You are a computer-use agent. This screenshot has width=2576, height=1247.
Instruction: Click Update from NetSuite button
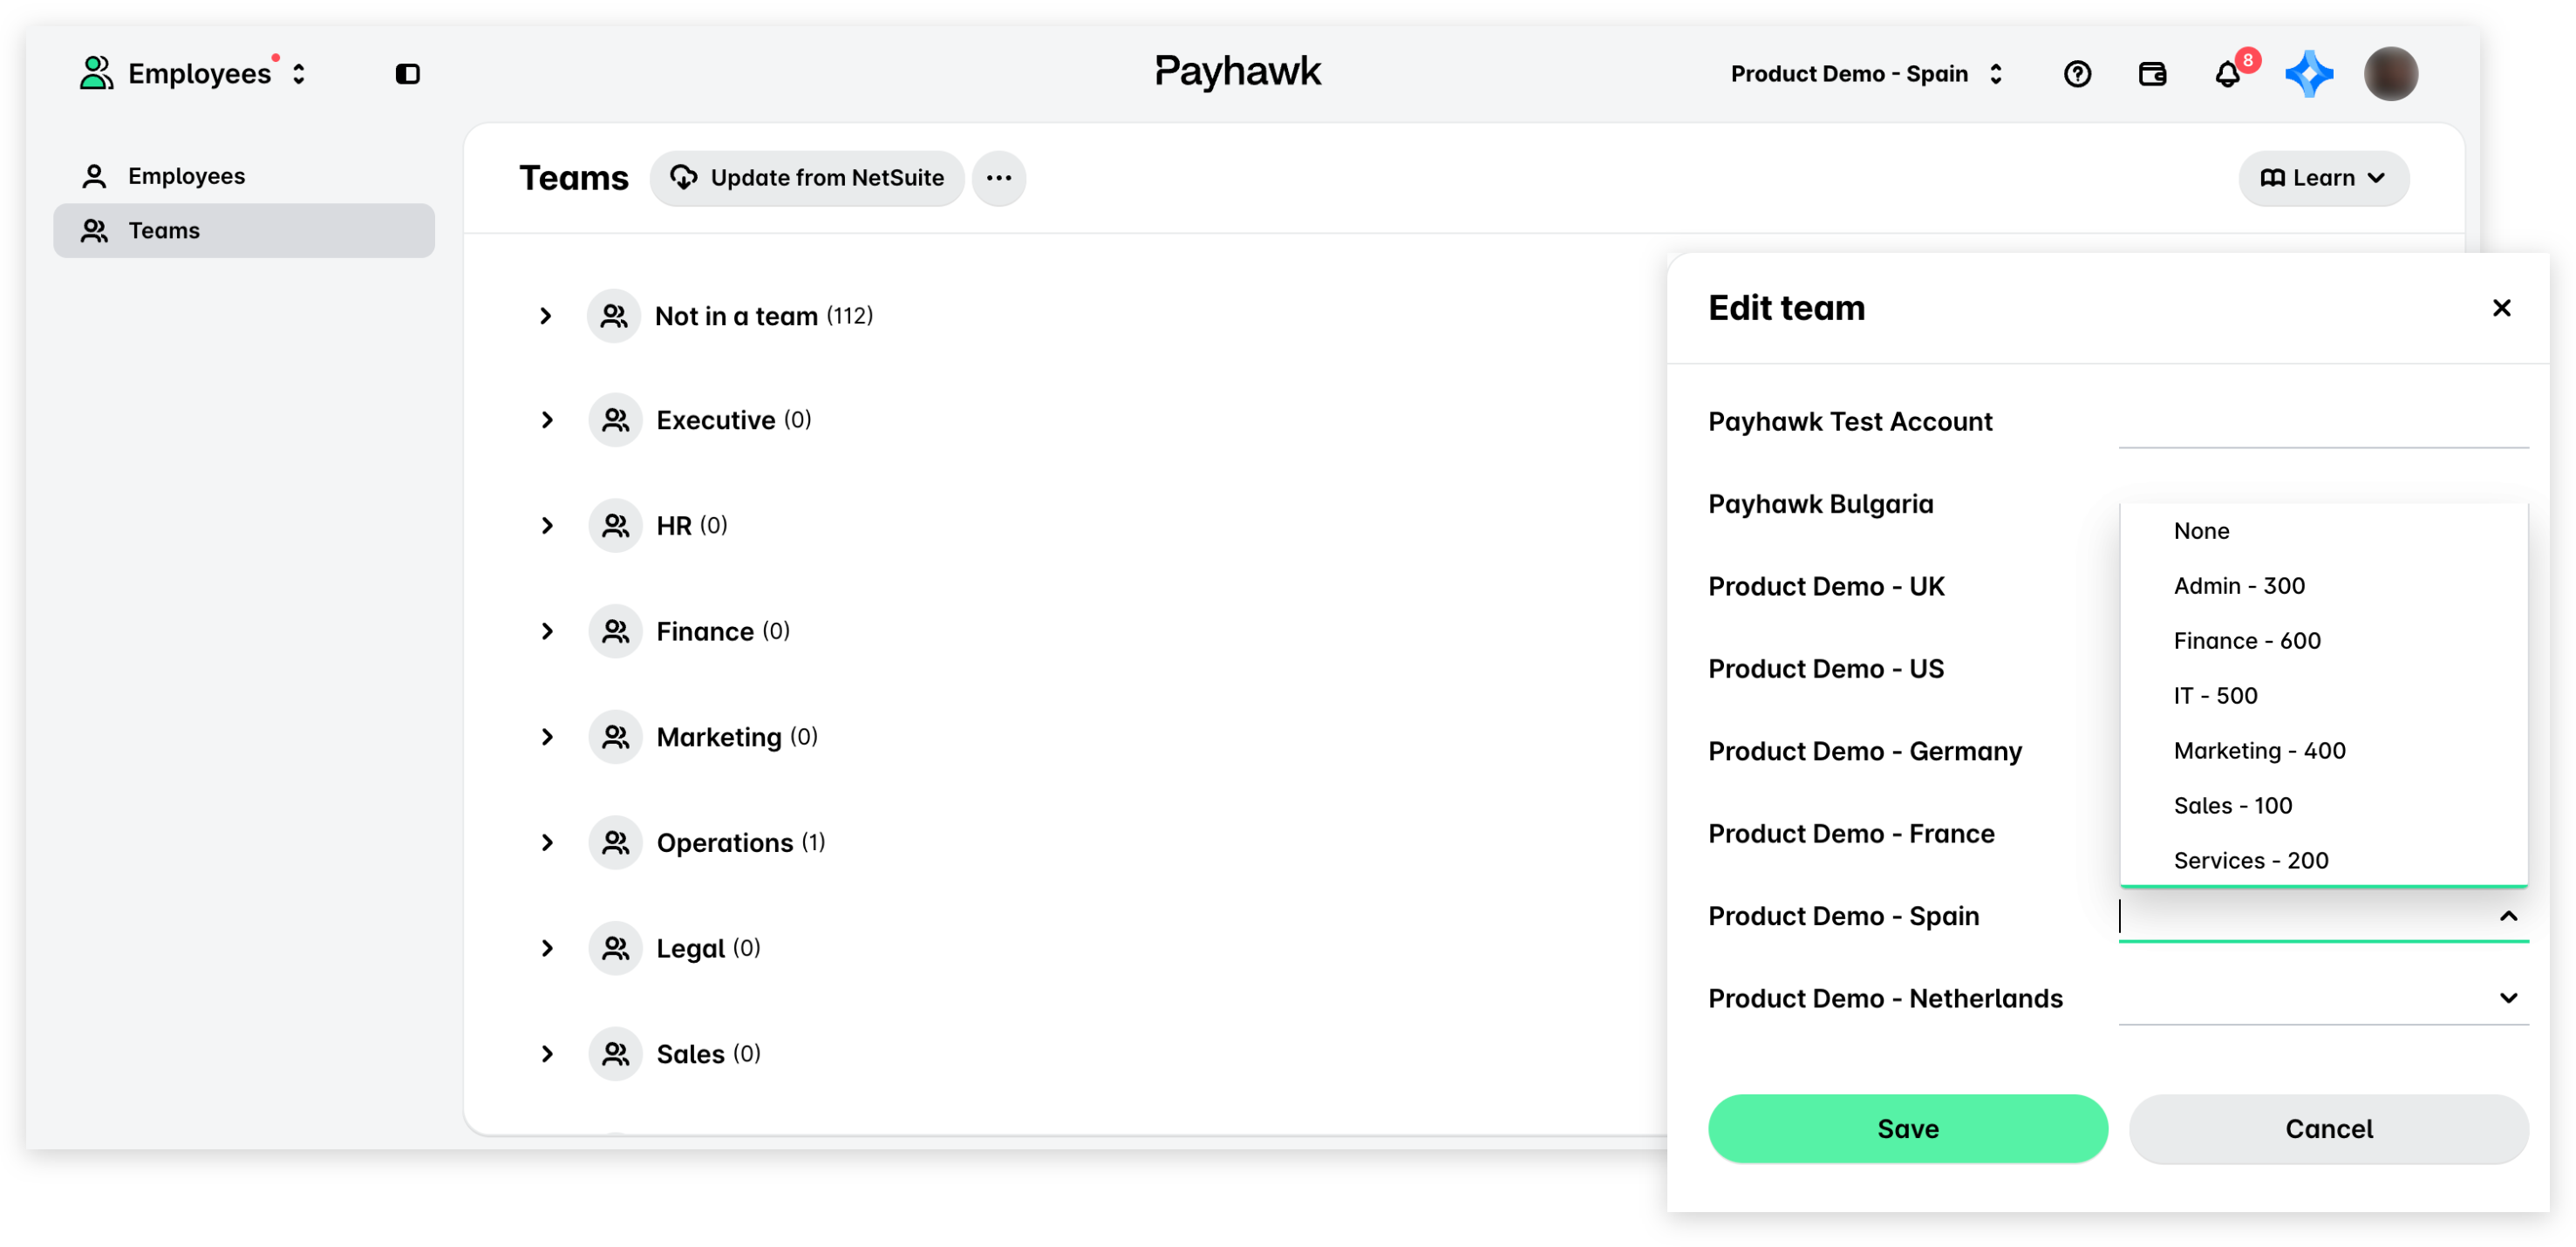tap(806, 178)
